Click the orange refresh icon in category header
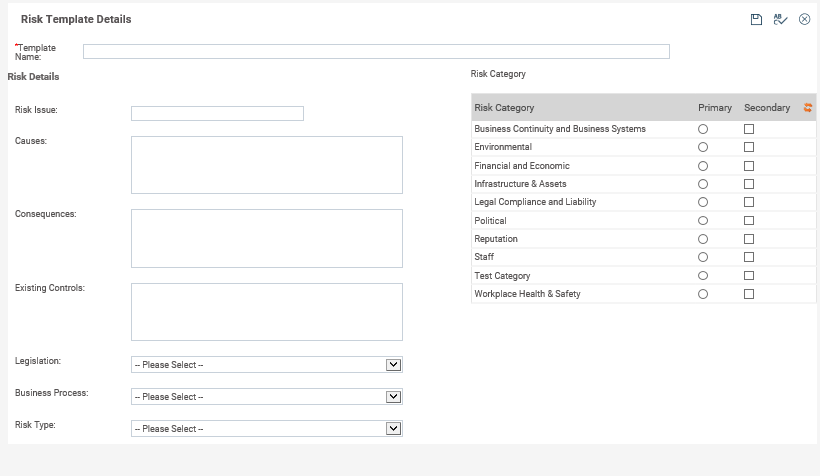 pos(808,108)
